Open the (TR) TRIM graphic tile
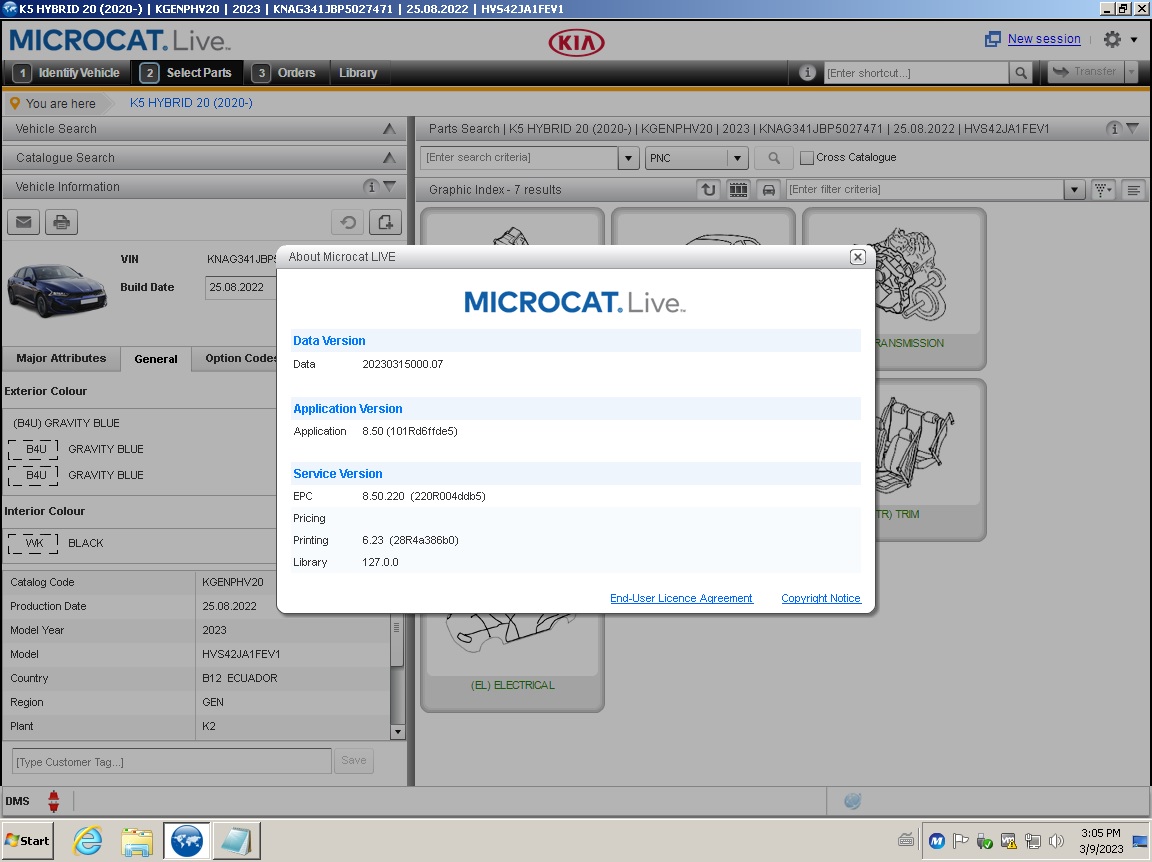 pos(930,461)
